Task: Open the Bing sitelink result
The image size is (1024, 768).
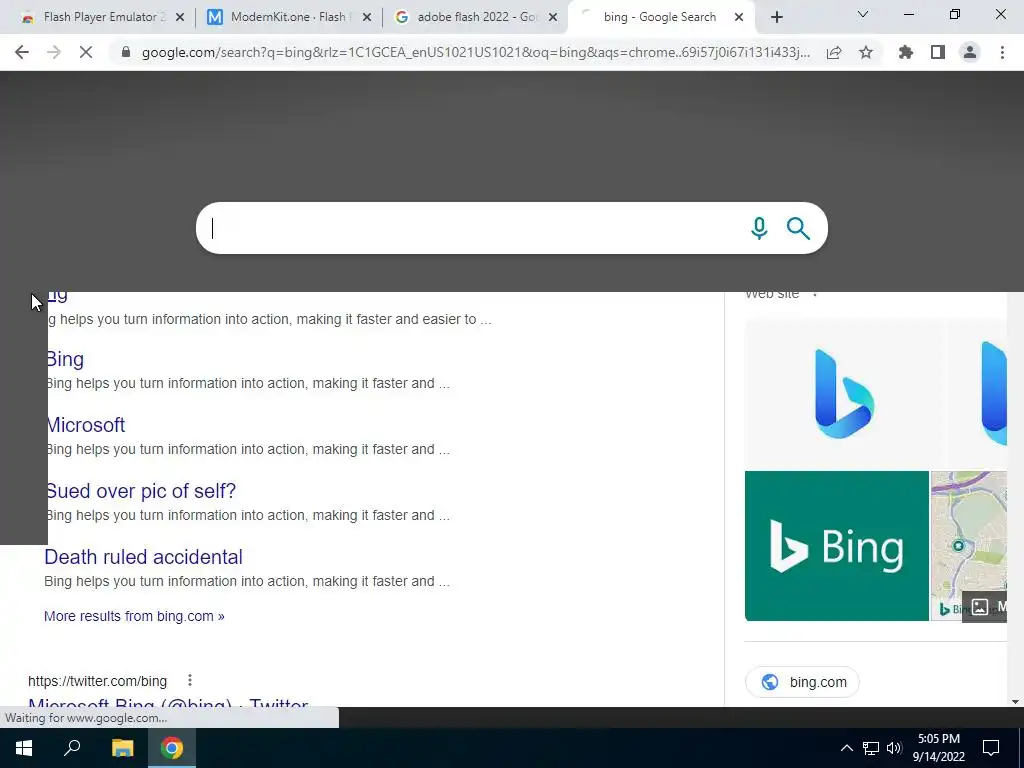Action: pos(65,359)
